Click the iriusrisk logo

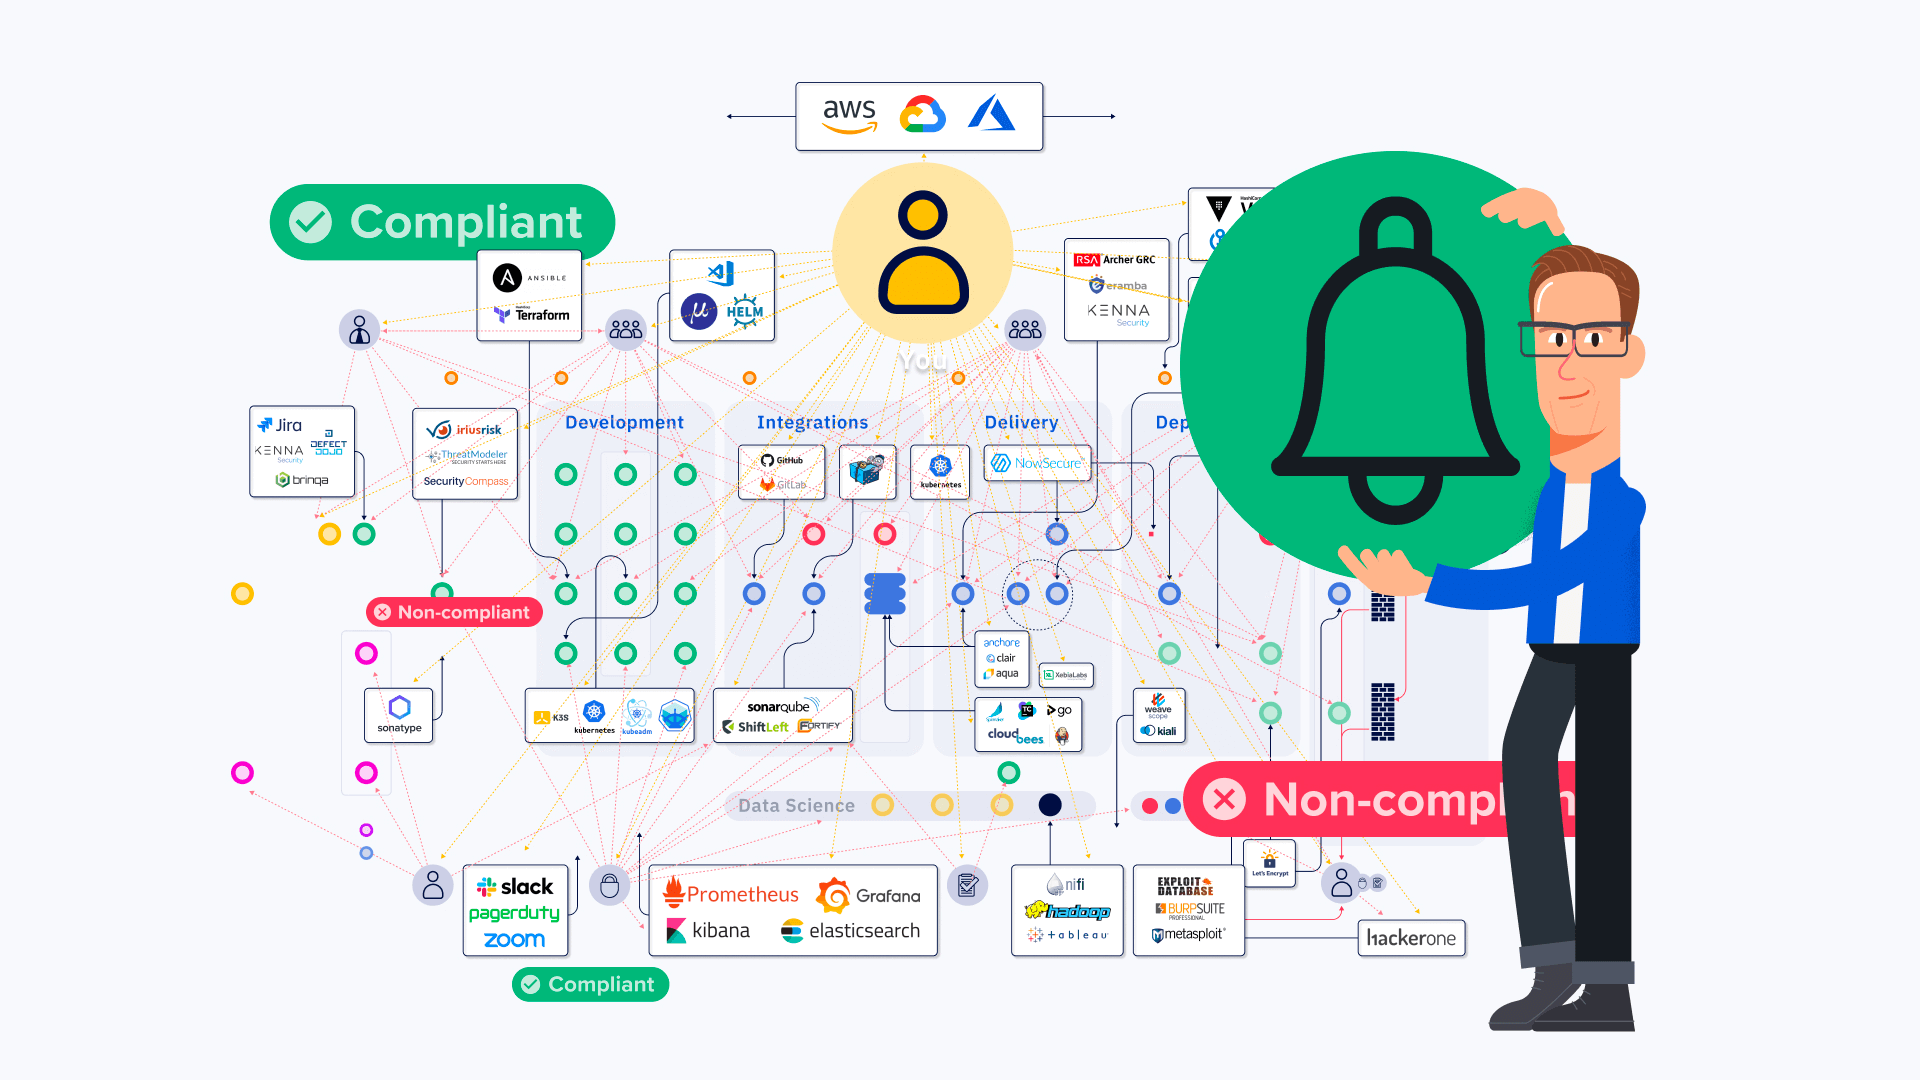(x=465, y=430)
